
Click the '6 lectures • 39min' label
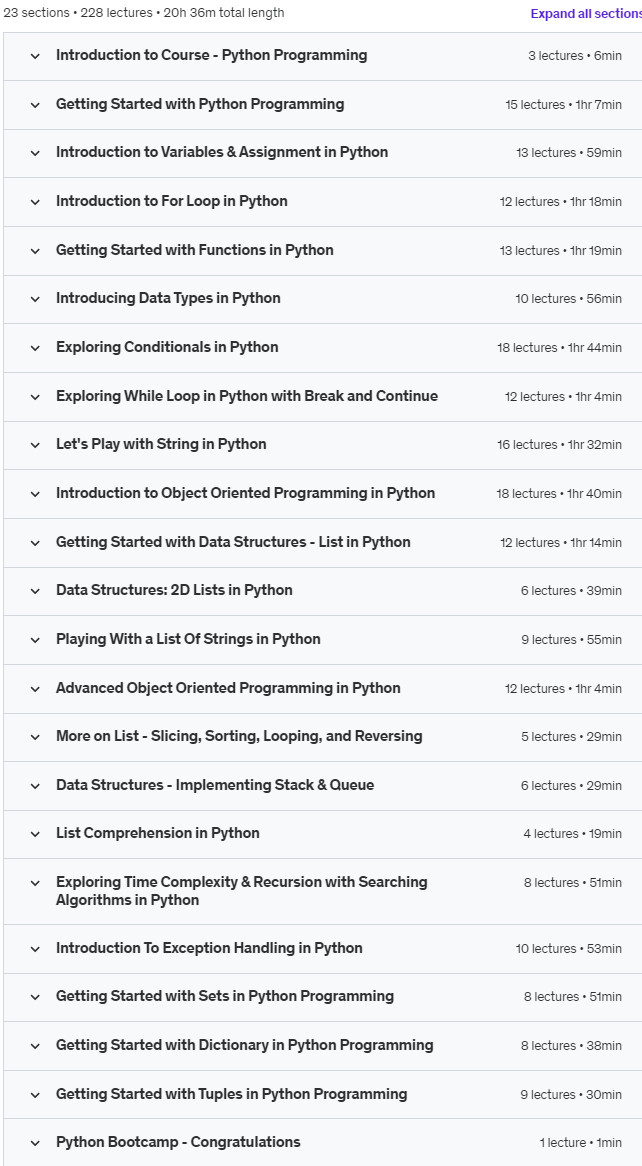571,591
